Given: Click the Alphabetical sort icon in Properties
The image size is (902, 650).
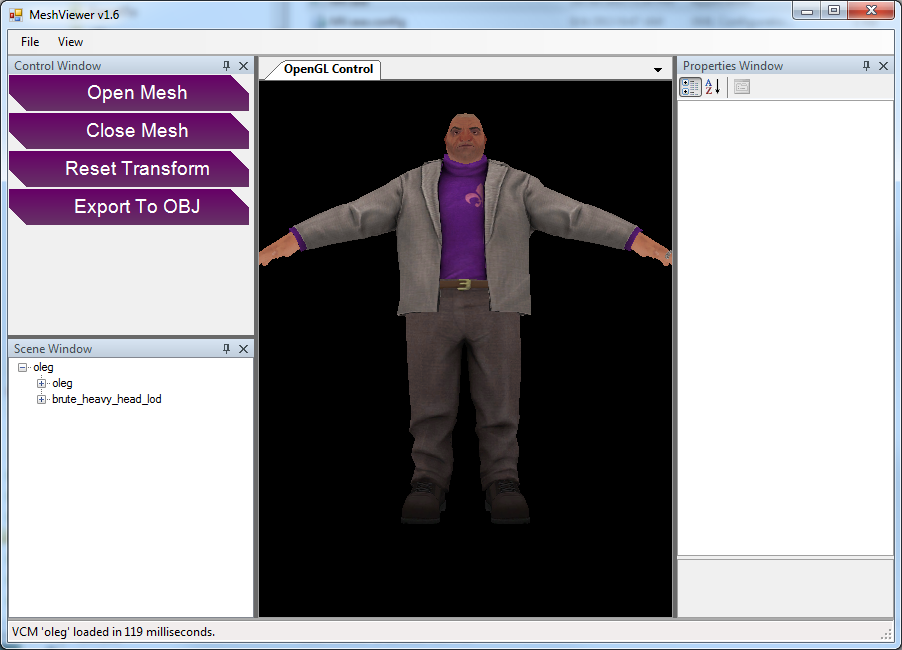Looking at the screenshot, I should (713, 87).
